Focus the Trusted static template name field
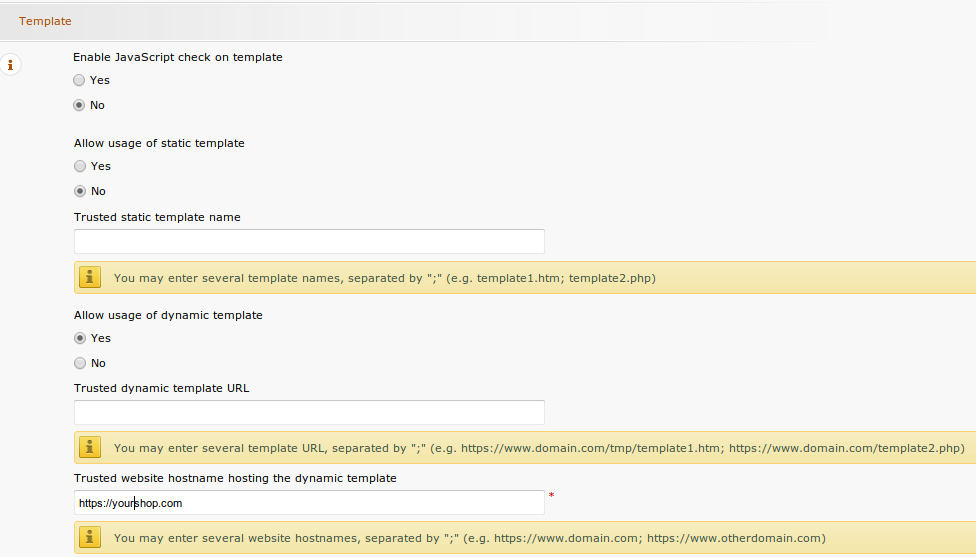 [x=309, y=241]
